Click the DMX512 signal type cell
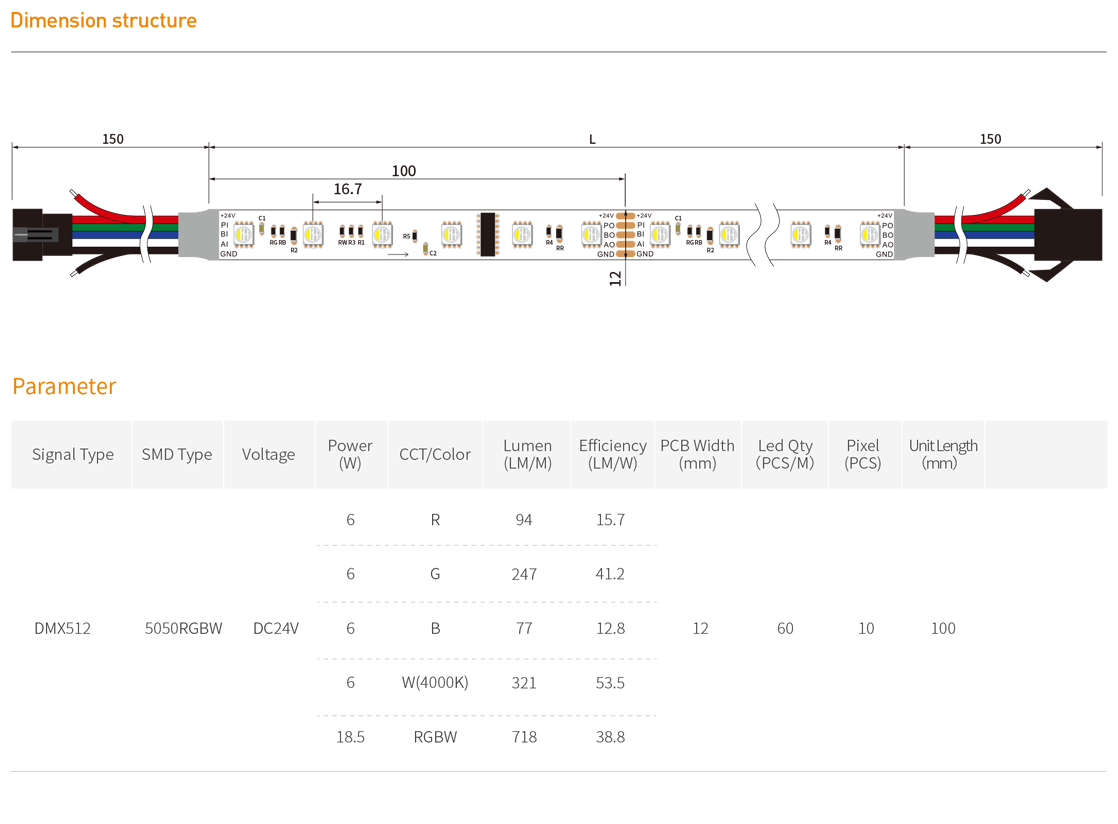1118x824 pixels. click(x=63, y=628)
